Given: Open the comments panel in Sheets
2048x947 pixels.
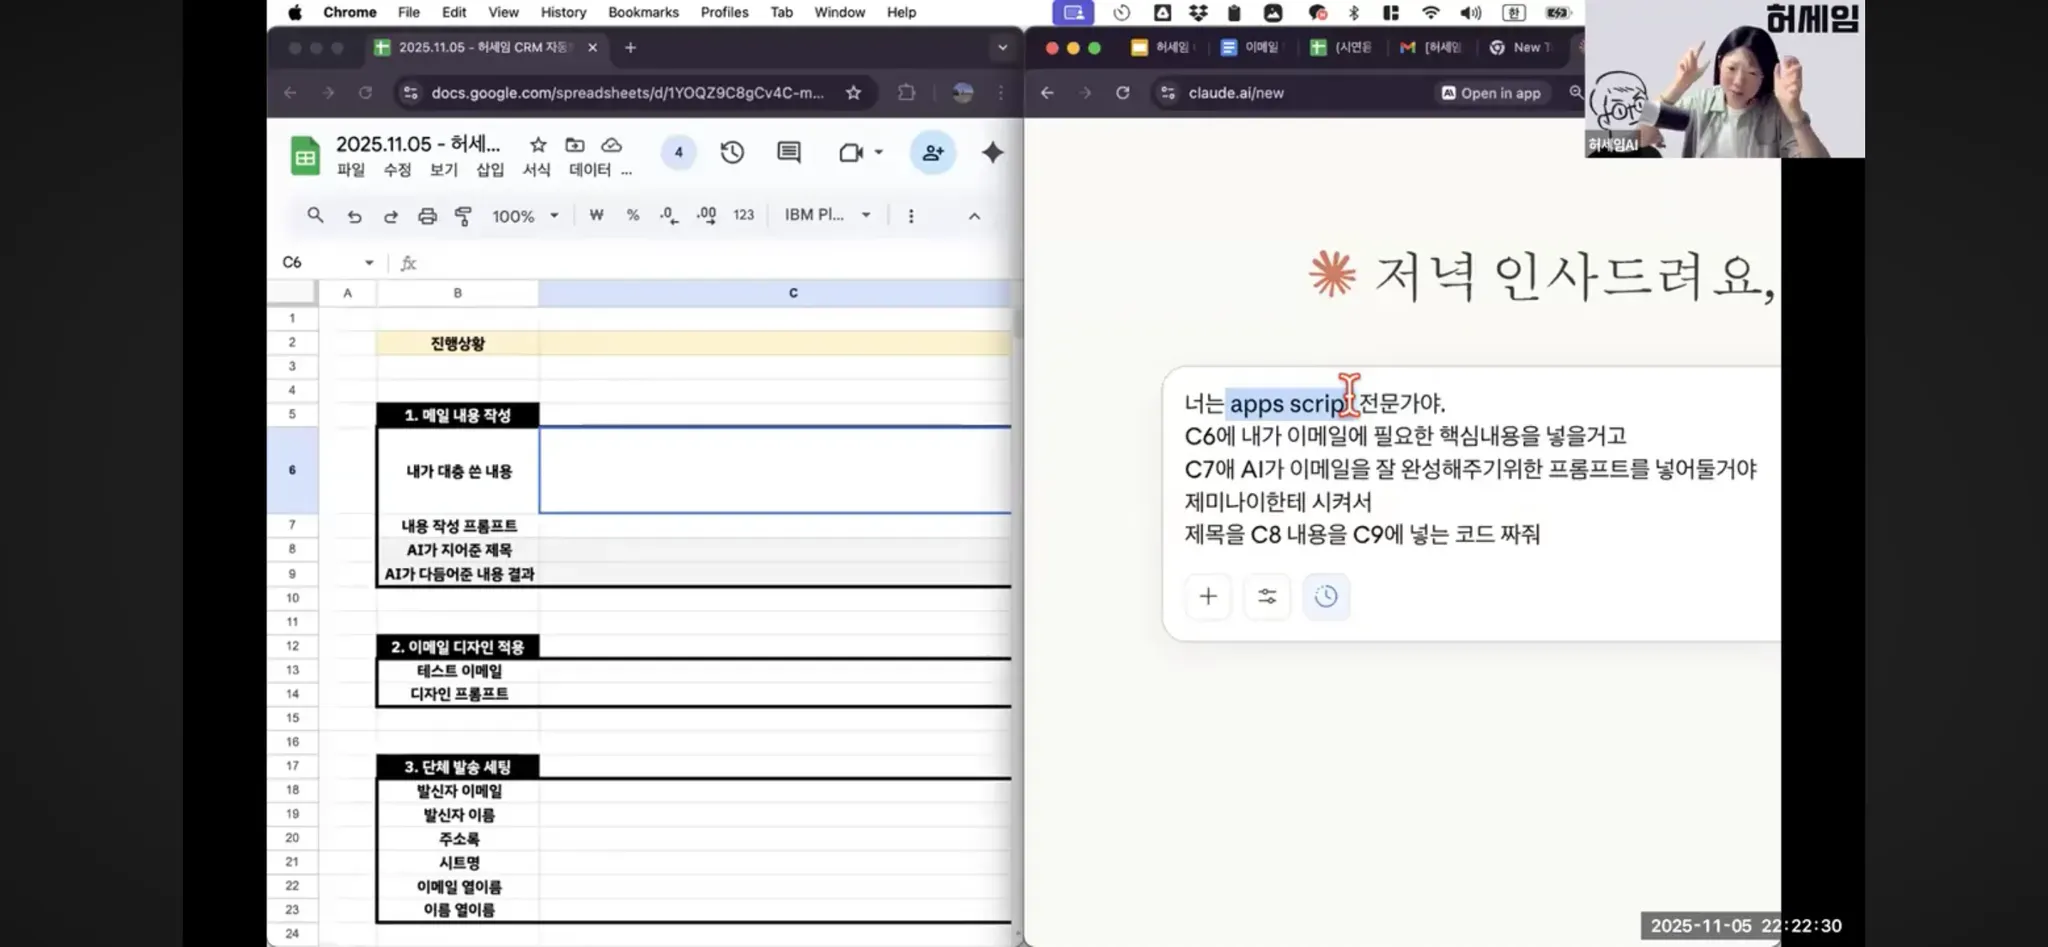Looking at the screenshot, I should tap(788, 152).
